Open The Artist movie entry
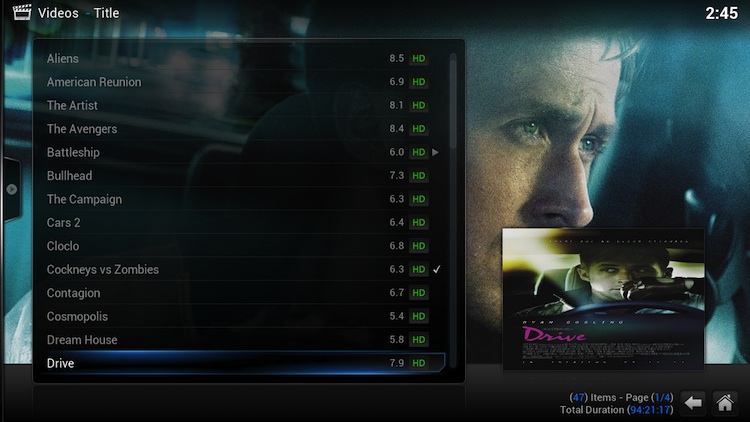Viewport: 750px width, 422px height. pos(243,105)
